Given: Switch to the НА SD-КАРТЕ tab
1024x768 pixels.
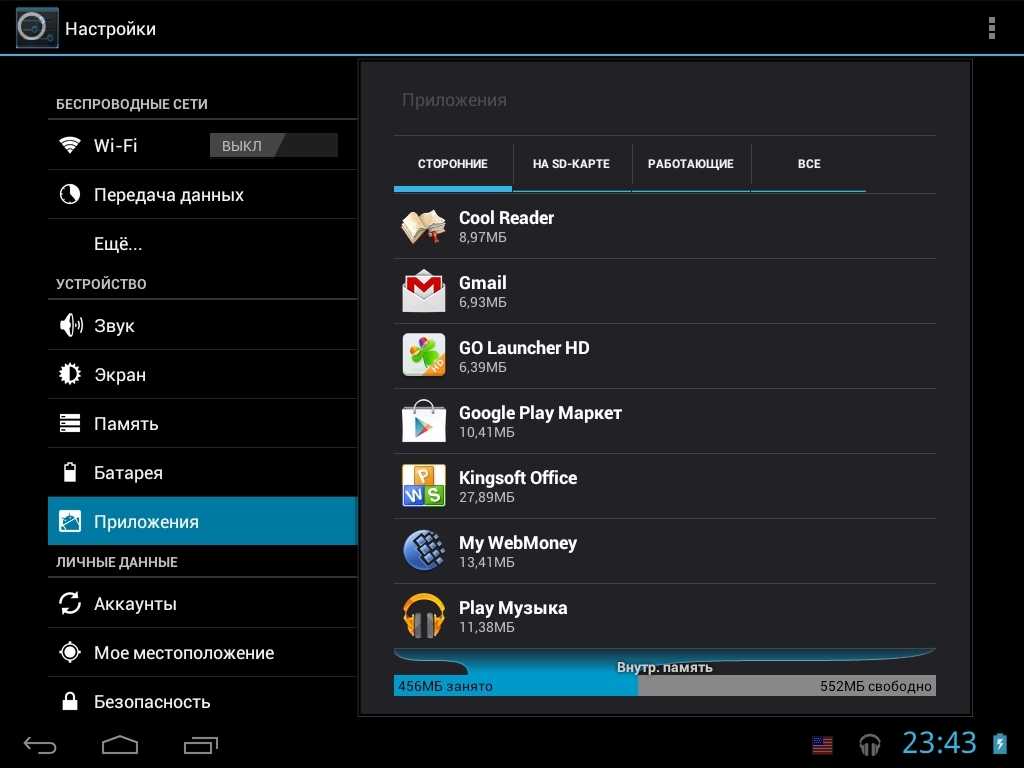Looking at the screenshot, I should point(571,164).
